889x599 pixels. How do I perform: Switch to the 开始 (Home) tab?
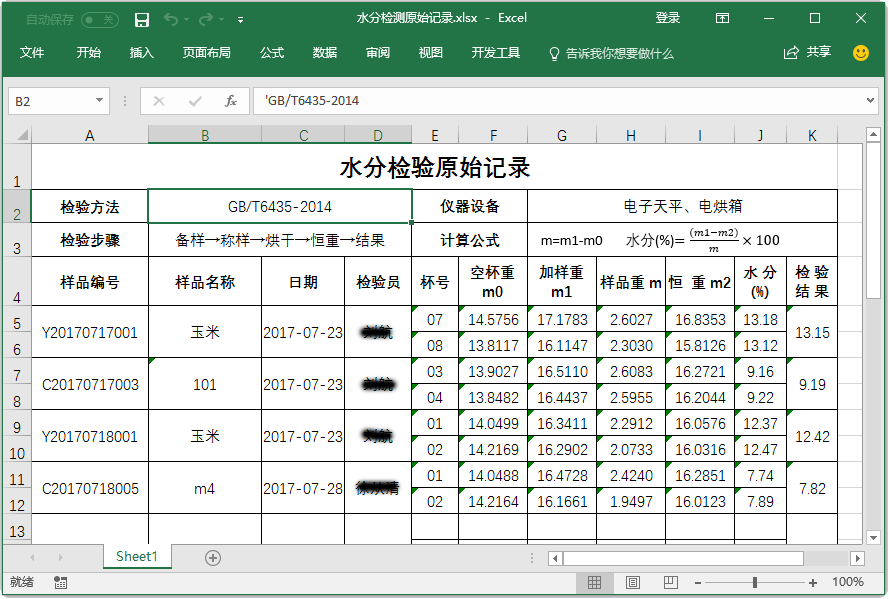[x=88, y=53]
